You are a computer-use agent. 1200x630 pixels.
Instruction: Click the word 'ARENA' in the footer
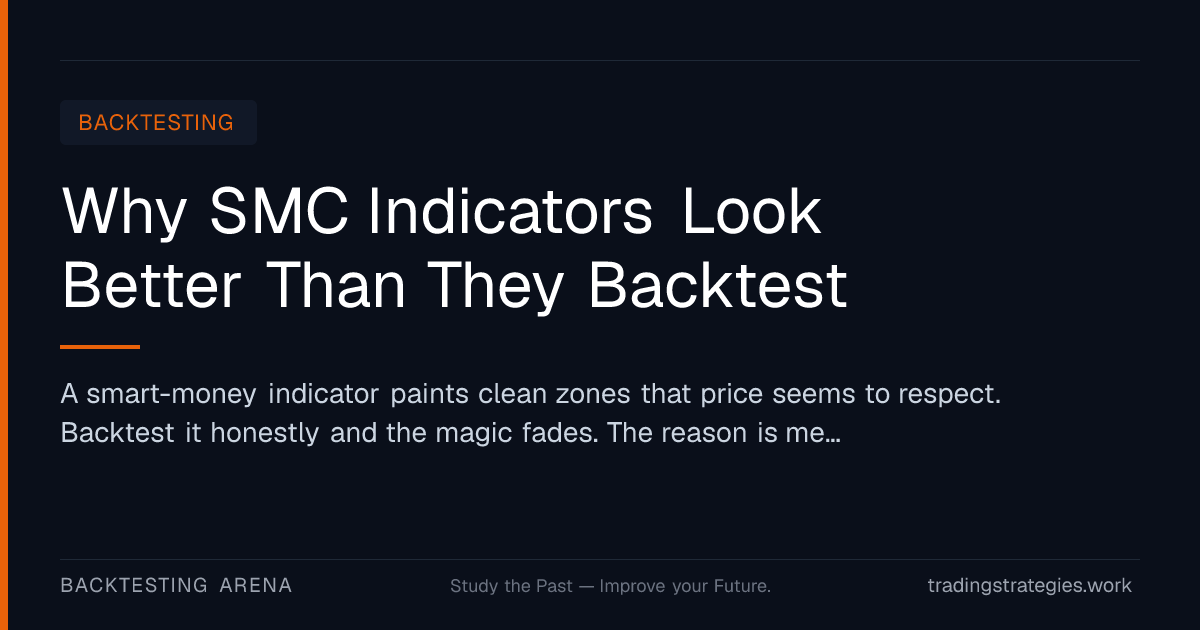point(256,586)
